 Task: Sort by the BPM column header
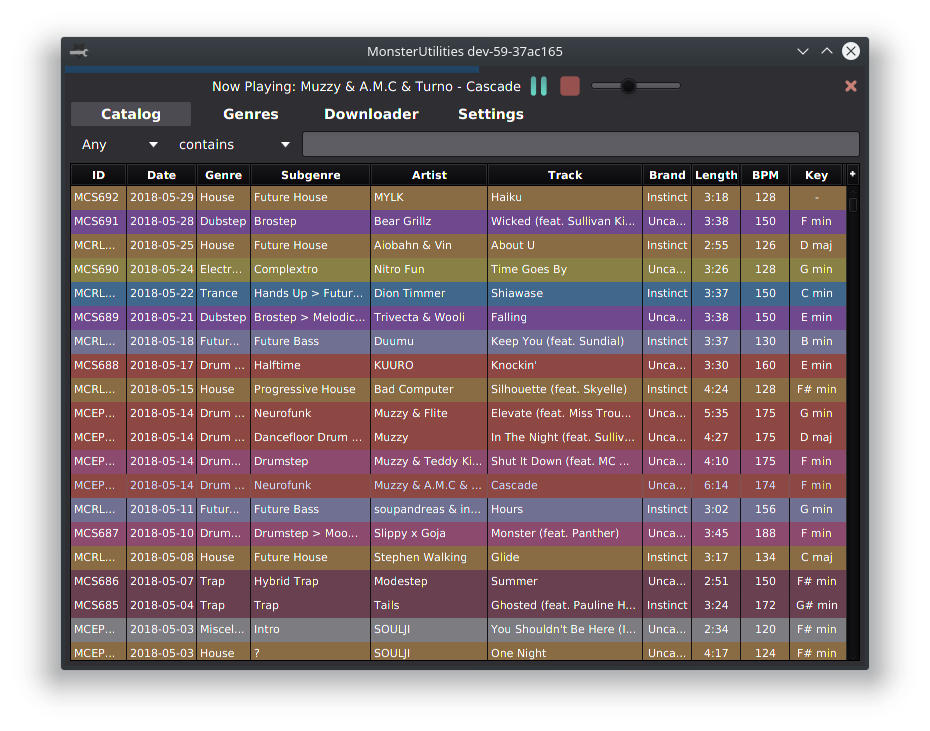(x=765, y=175)
